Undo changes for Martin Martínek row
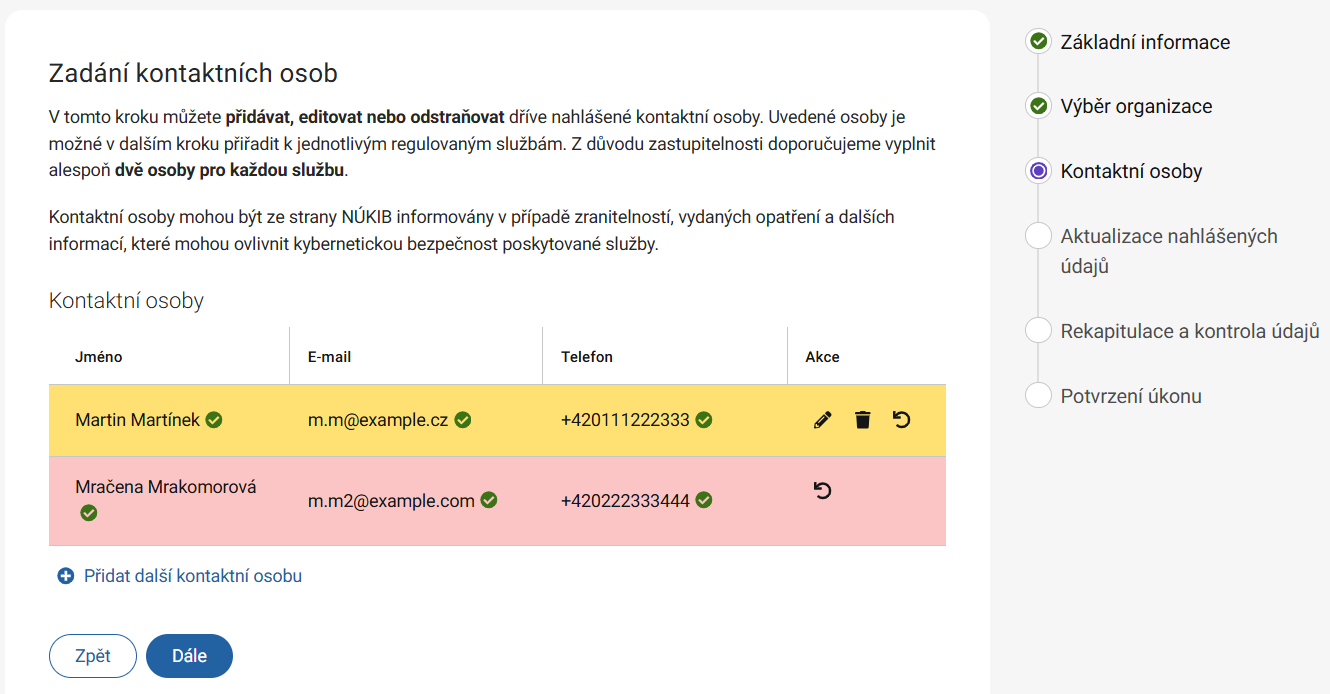Viewport: 1330px width, 694px height. pyautogui.click(x=902, y=420)
